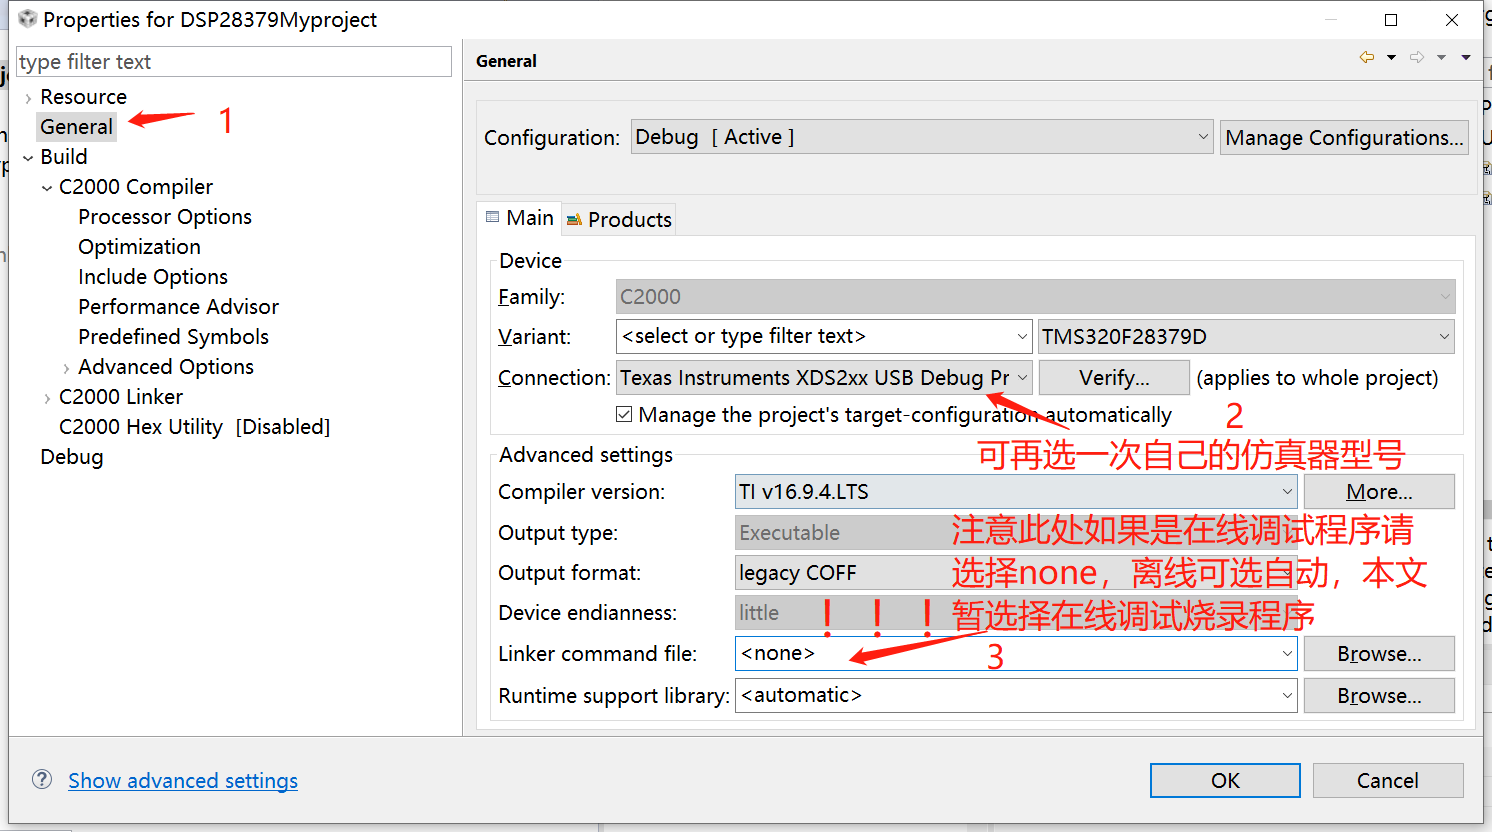The width and height of the screenshot is (1492, 832).
Task: Click the help question mark icon
Action: (x=41, y=781)
